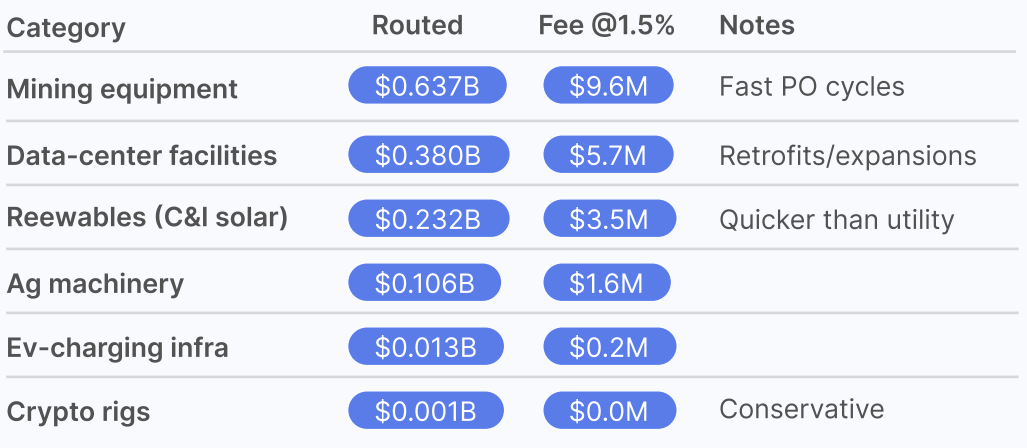Select the Mining equipment row label

(122, 88)
